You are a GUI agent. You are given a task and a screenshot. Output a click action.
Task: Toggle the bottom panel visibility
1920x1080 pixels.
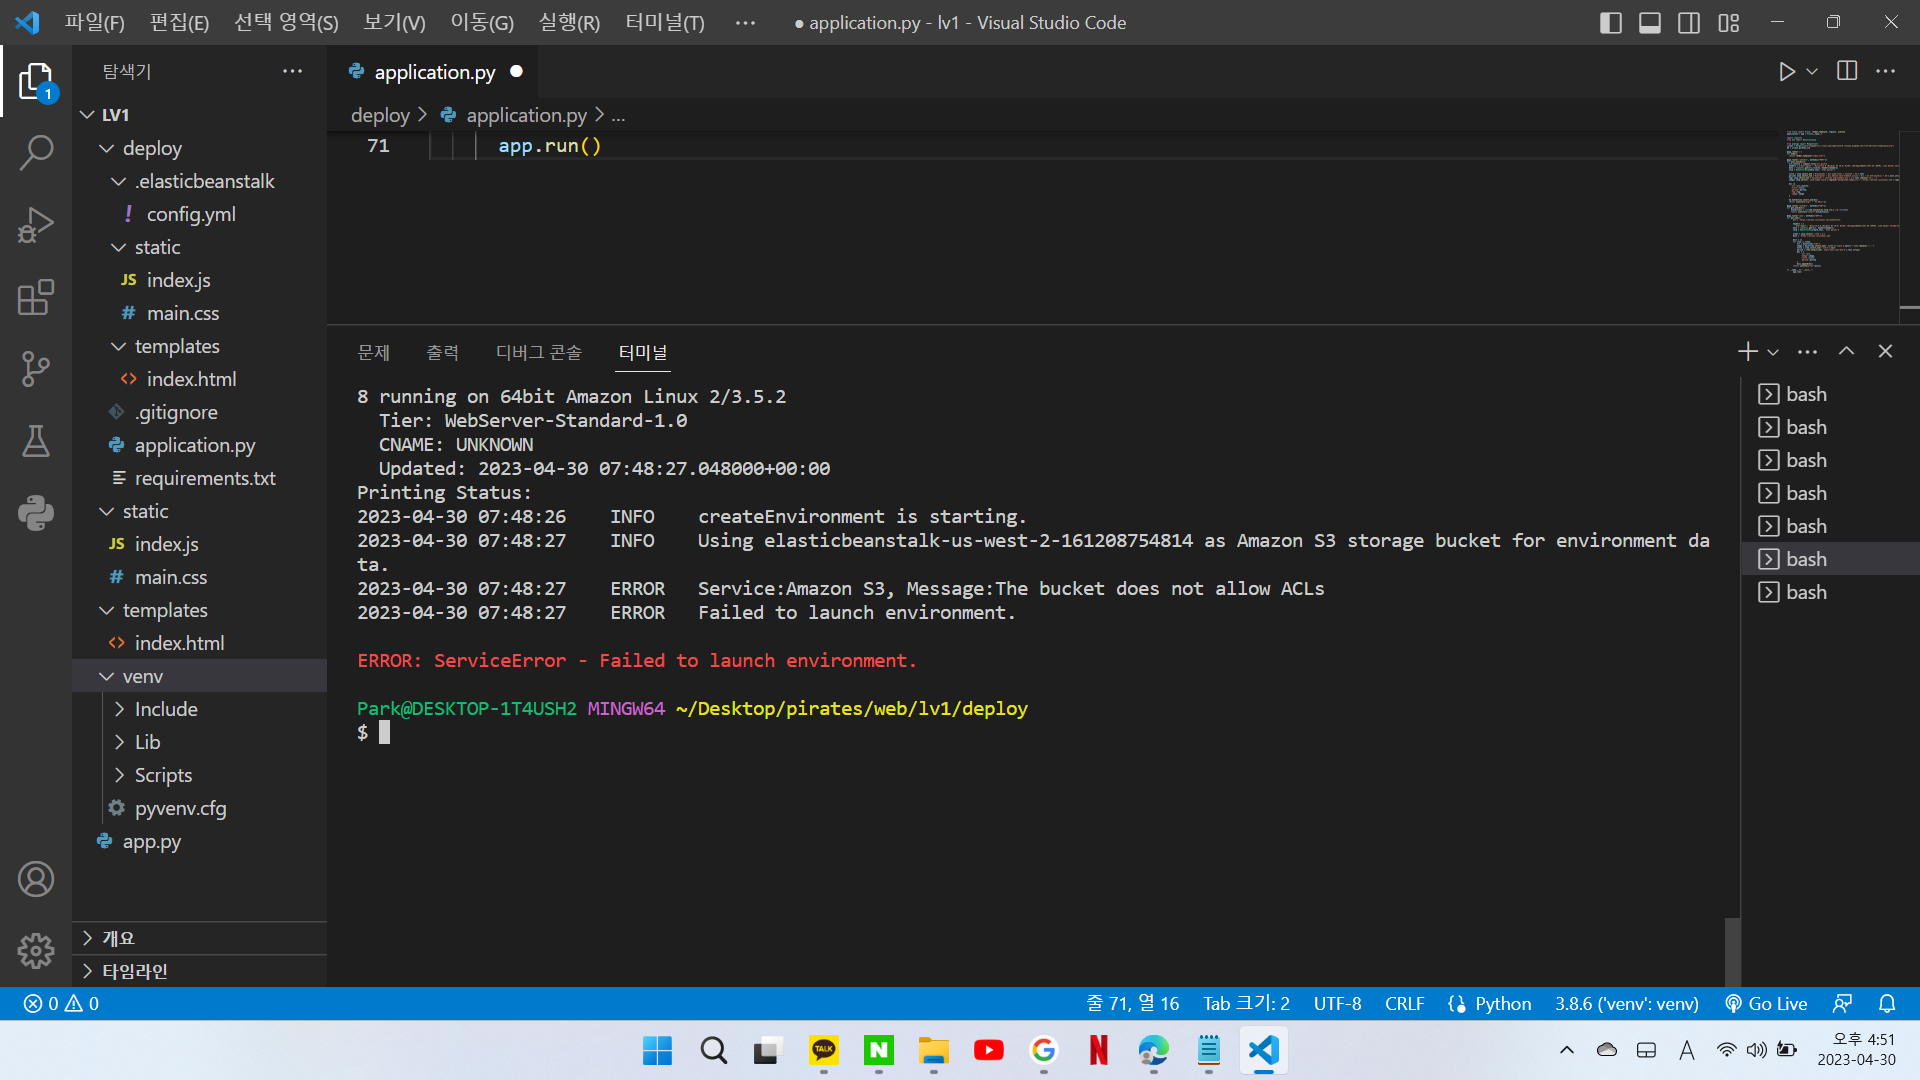1650,22
